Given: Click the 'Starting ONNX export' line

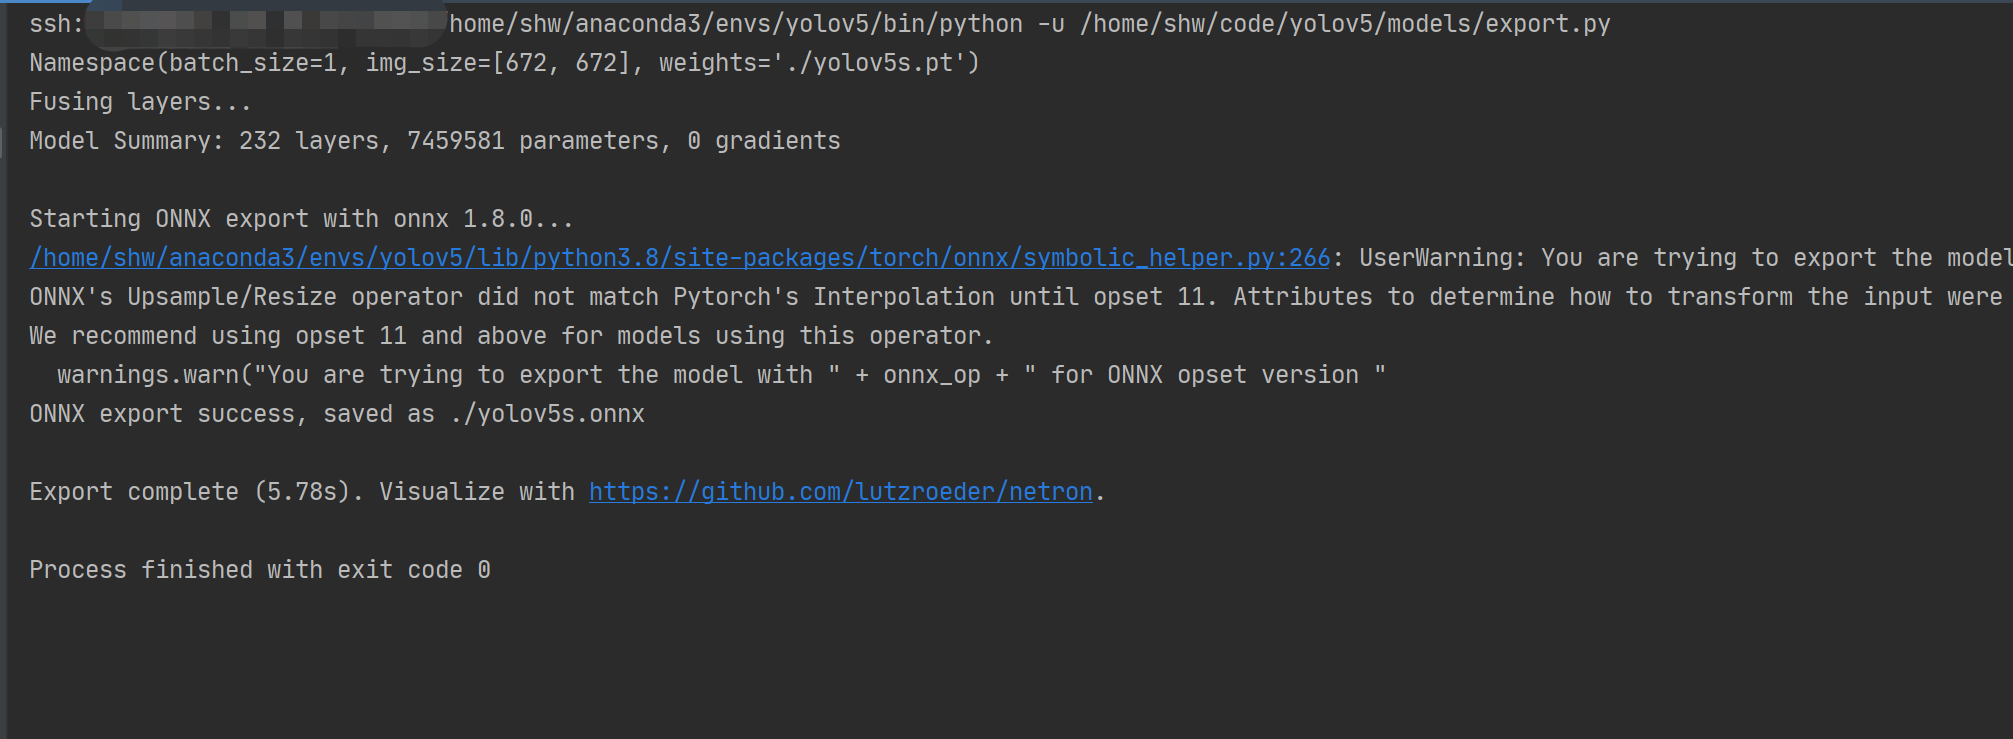Looking at the screenshot, I should point(300,219).
